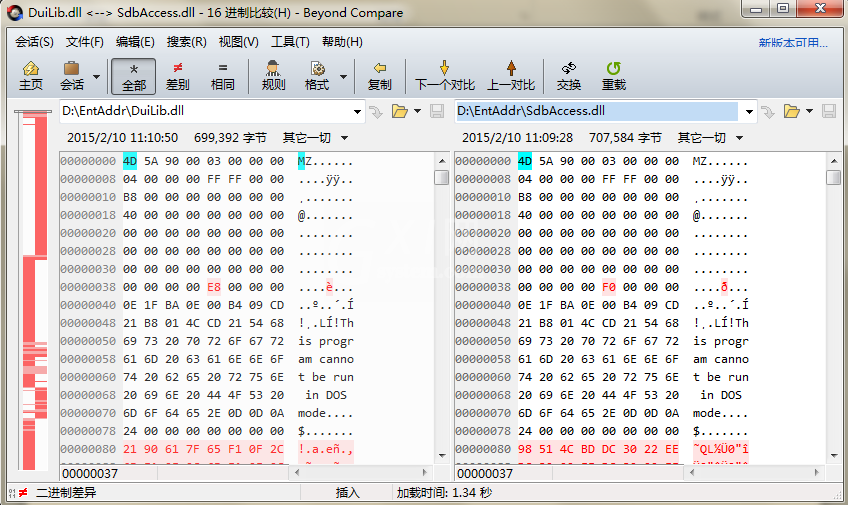Click left pane text 'is progr'
The image size is (848, 505).
click(x=326, y=342)
